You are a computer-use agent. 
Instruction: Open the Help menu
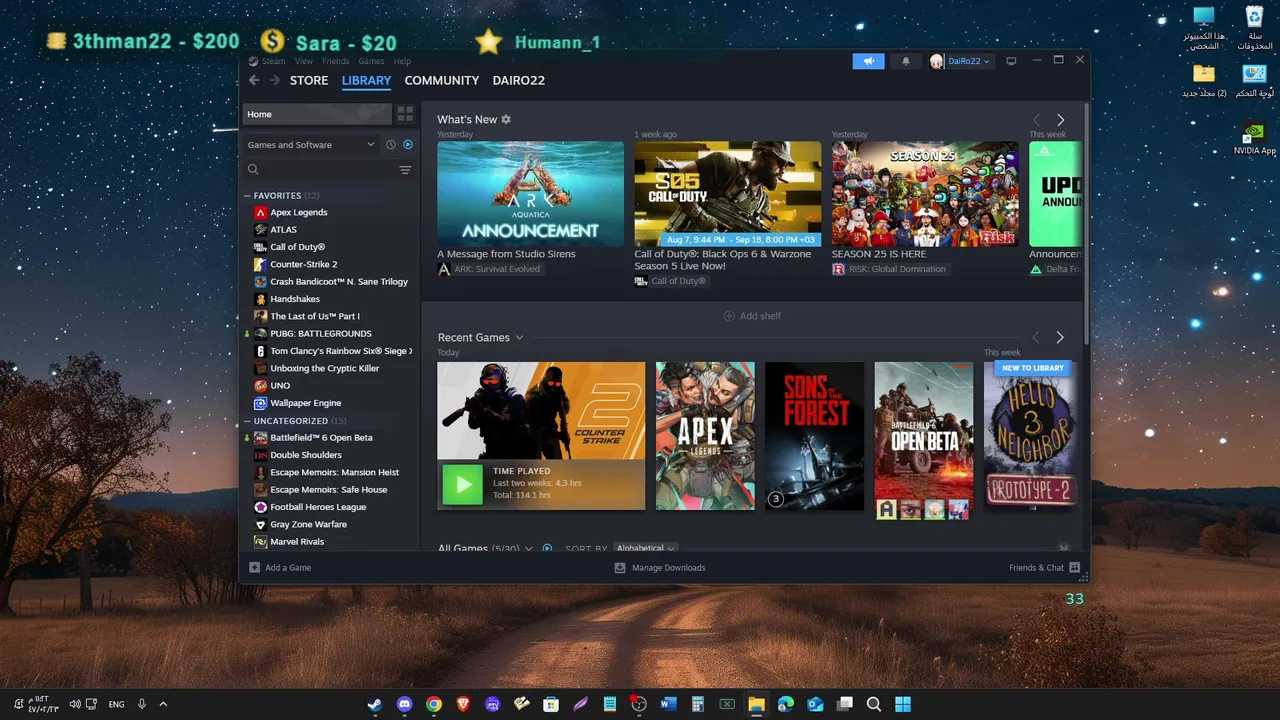coord(402,61)
